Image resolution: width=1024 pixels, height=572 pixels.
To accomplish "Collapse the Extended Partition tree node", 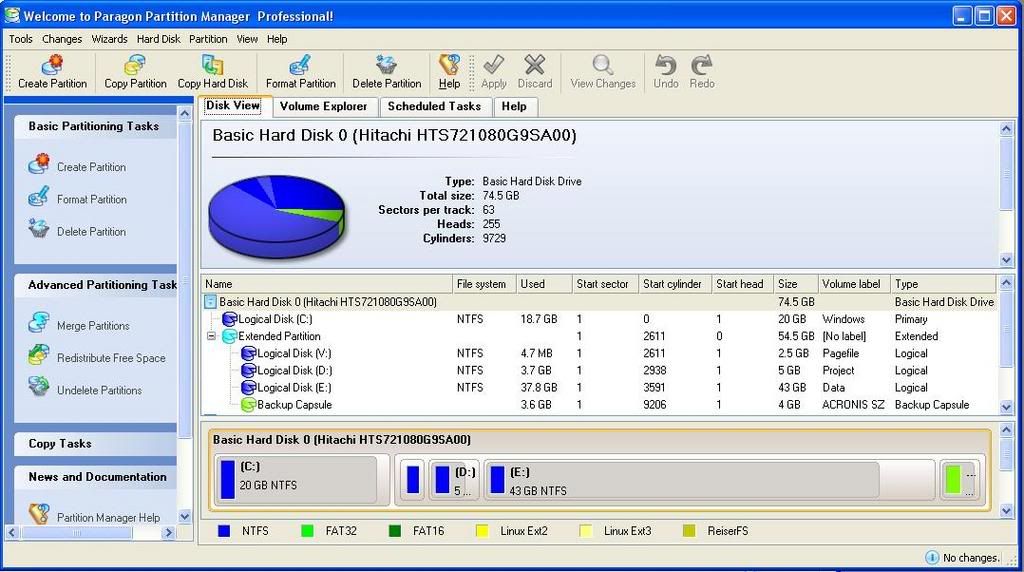I will coord(212,336).
